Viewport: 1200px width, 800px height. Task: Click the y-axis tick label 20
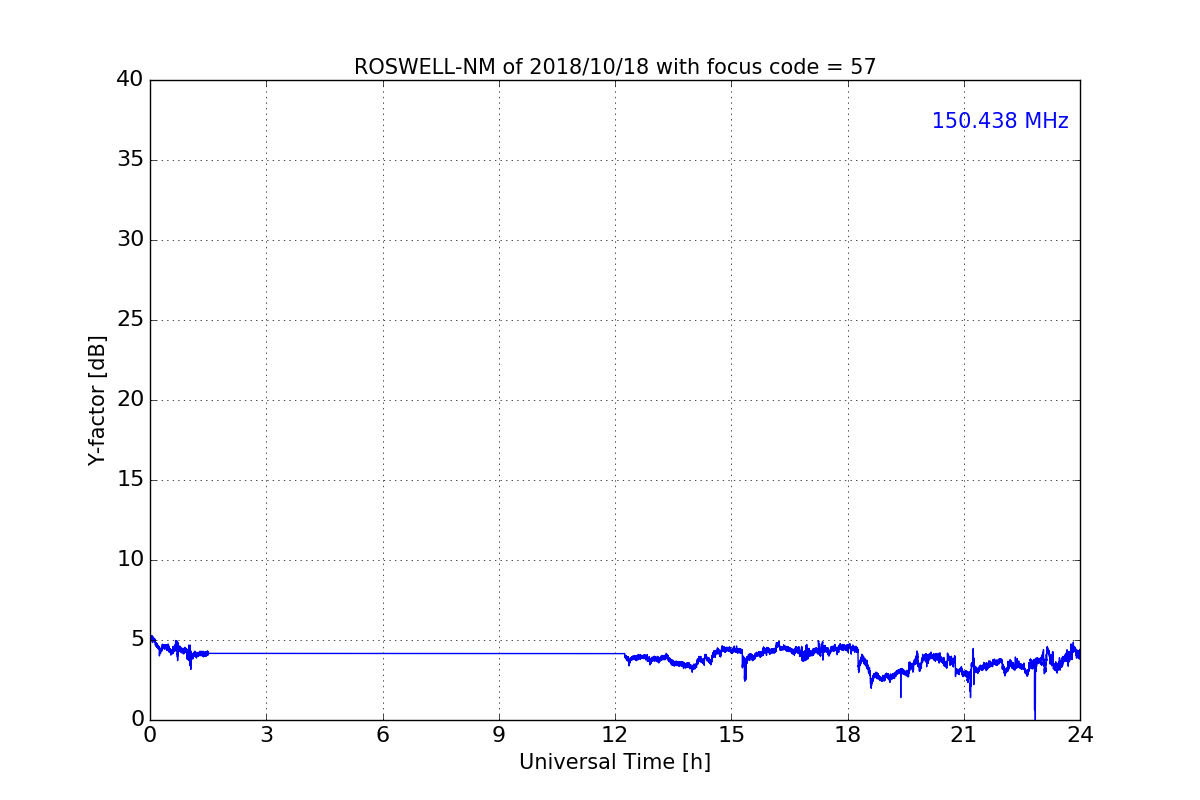pyautogui.click(x=130, y=399)
